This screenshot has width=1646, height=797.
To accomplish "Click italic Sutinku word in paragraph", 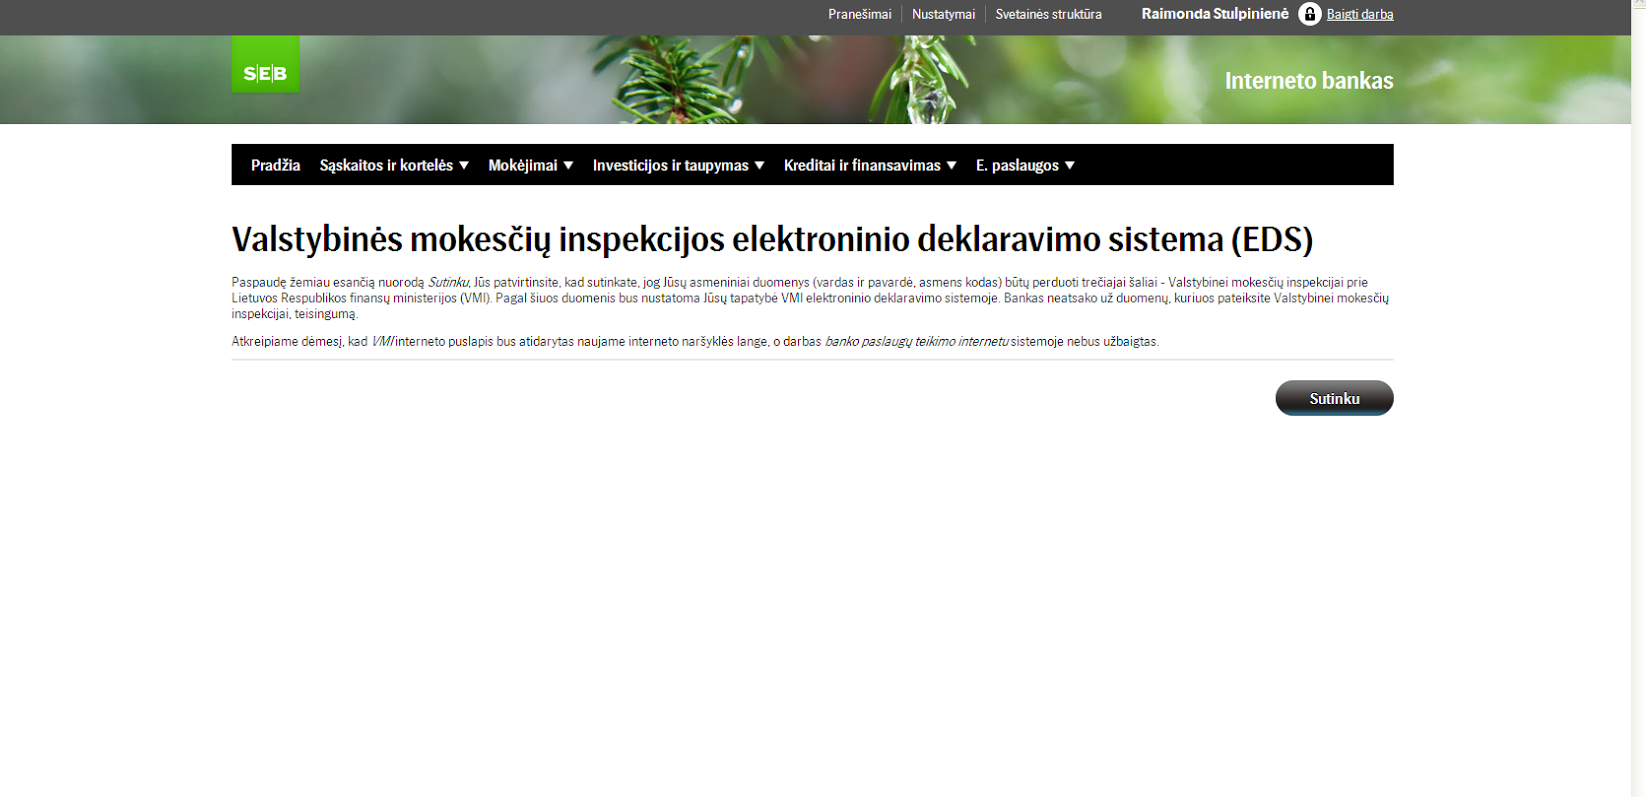I will pos(448,282).
